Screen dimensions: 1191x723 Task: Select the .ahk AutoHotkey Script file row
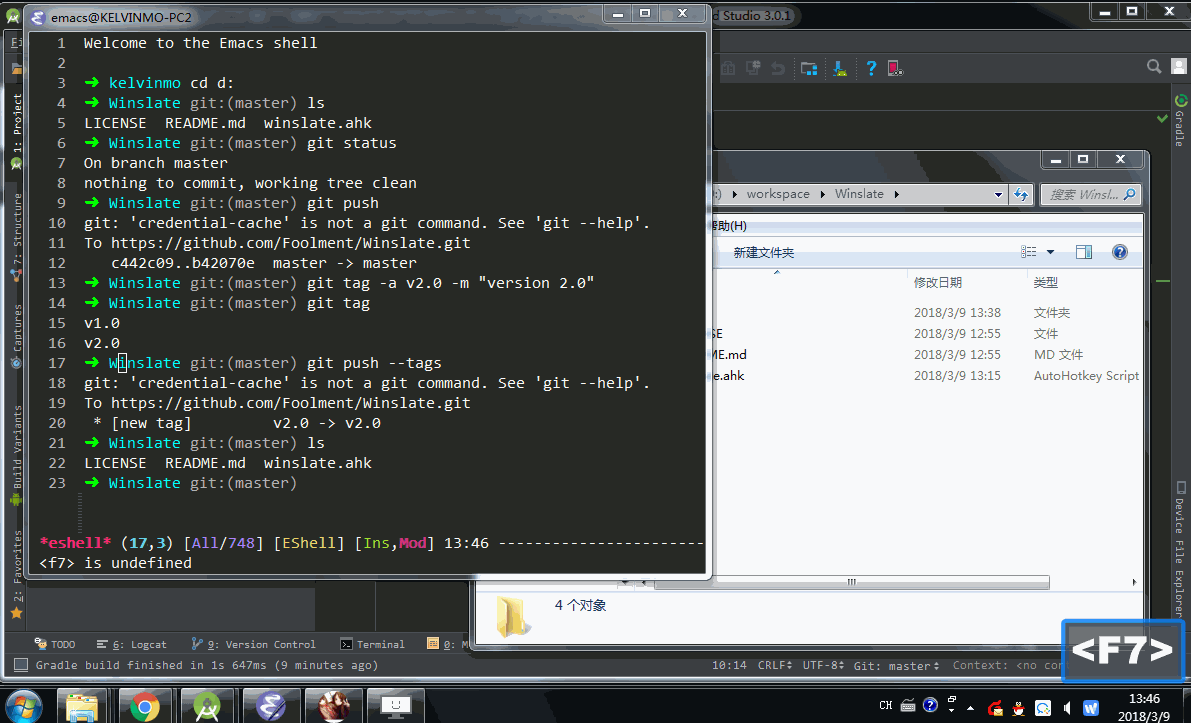[x=925, y=375]
